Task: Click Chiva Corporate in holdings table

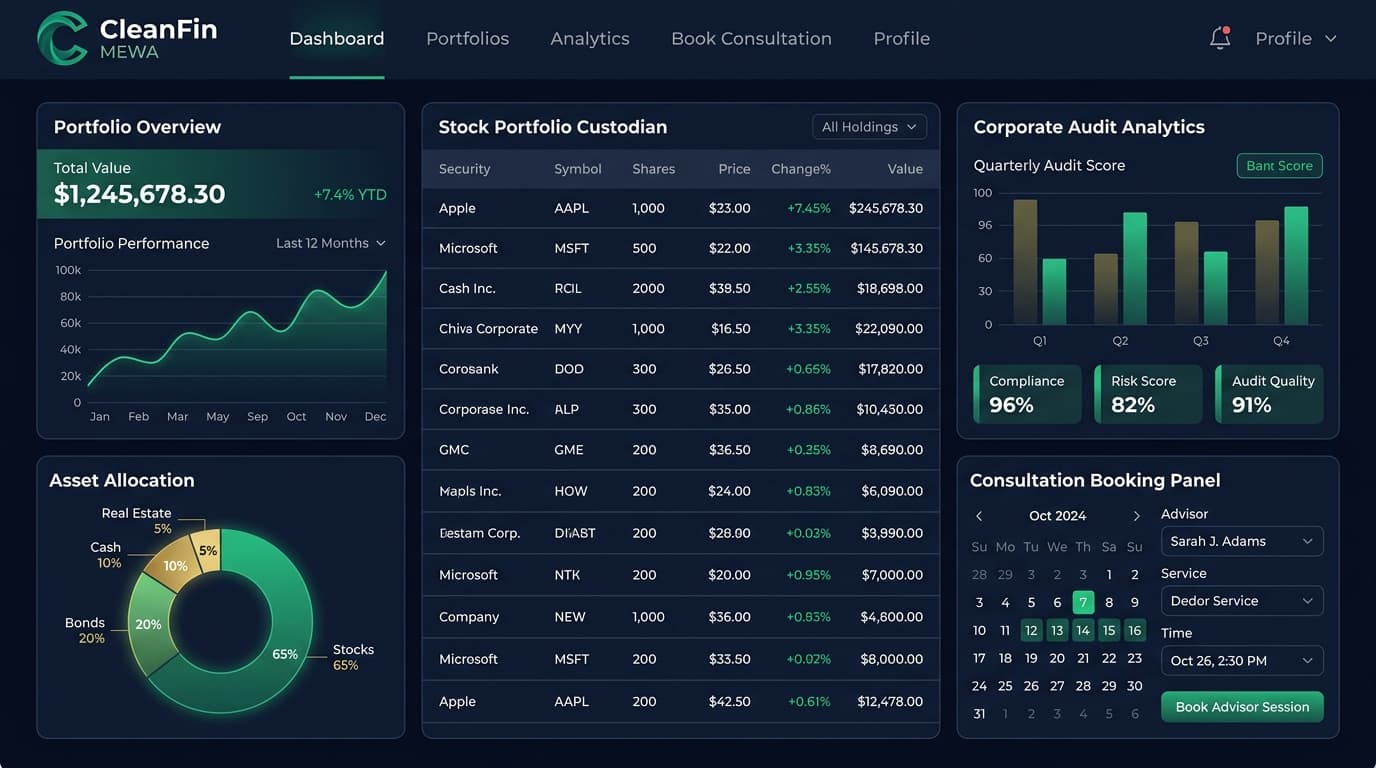Action: [x=488, y=329]
